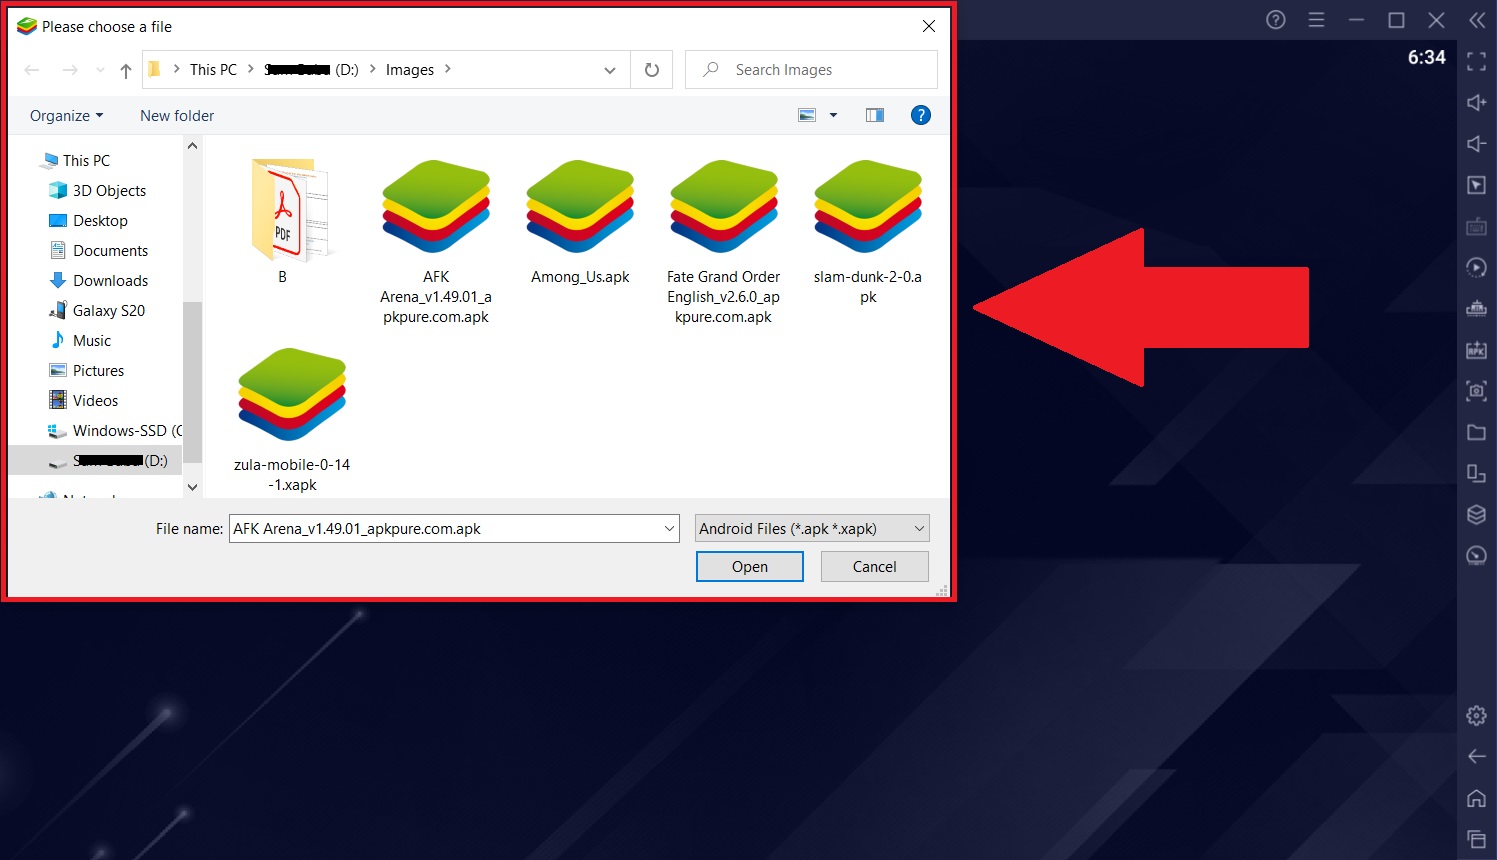Navigate back in file dialog
Image resolution: width=1497 pixels, height=860 pixels.
pyautogui.click(x=32, y=70)
